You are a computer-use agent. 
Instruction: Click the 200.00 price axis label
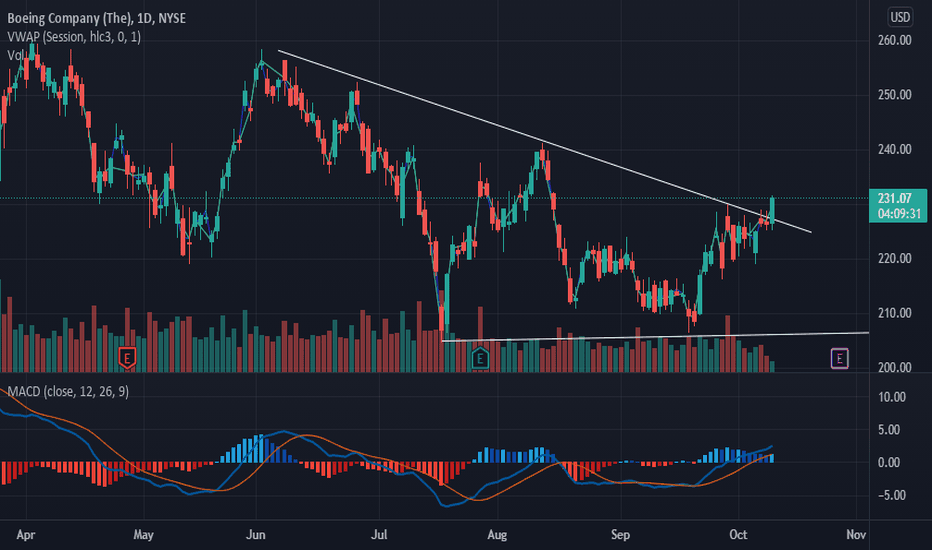click(x=895, y=367)
